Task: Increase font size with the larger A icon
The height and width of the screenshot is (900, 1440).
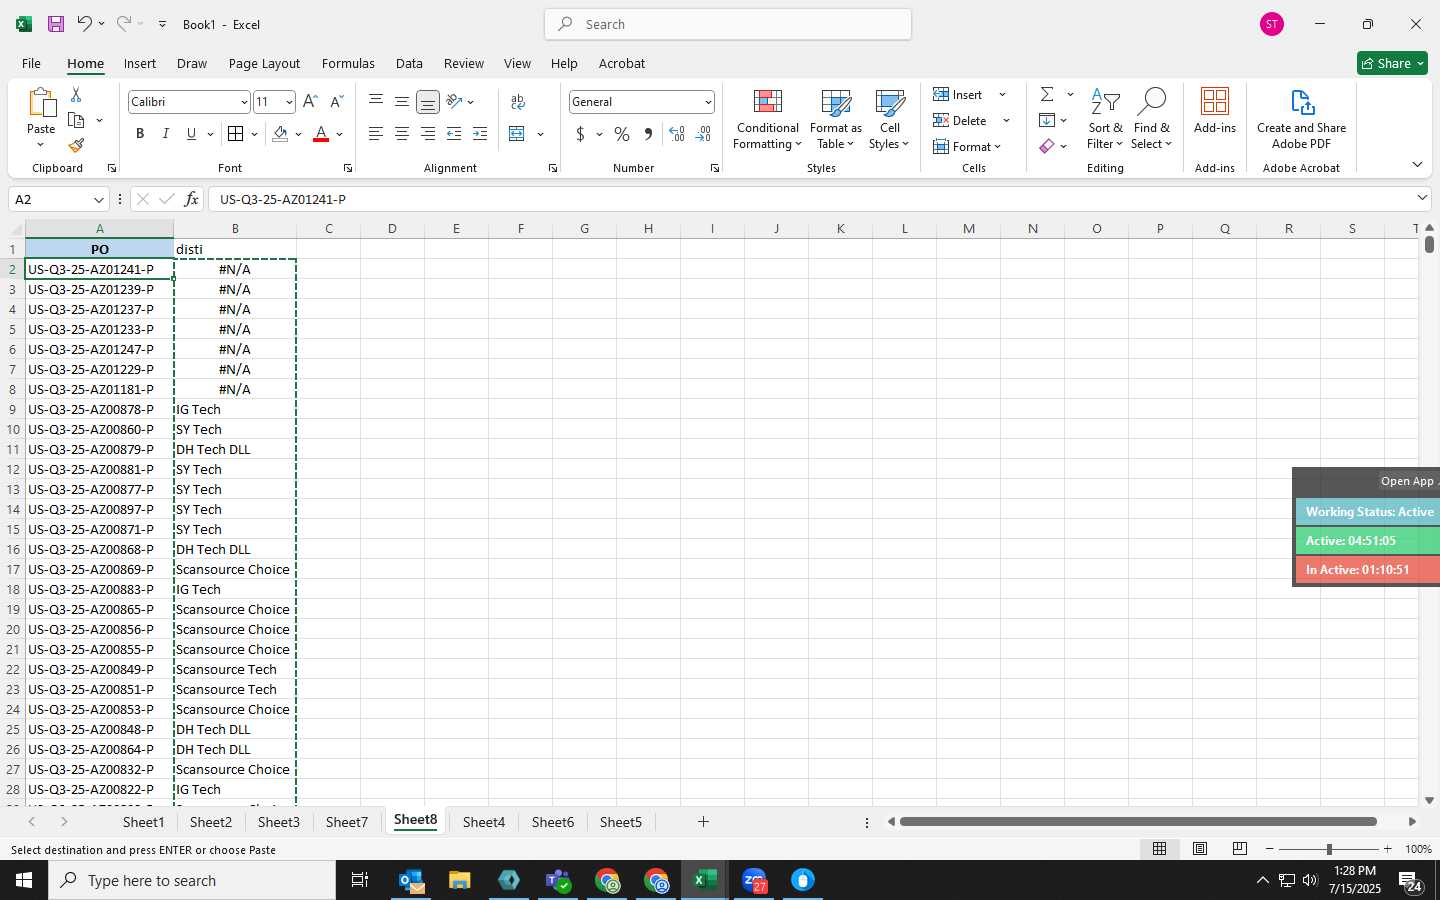Action: coord(310,101)
